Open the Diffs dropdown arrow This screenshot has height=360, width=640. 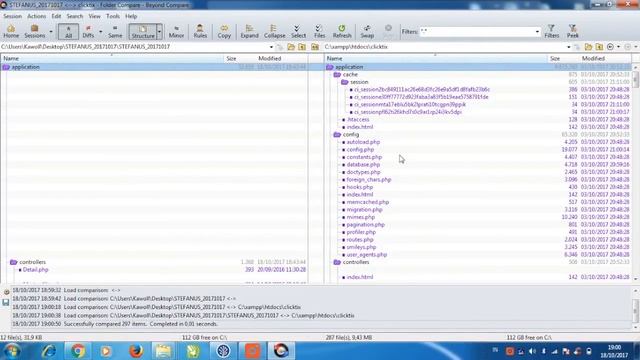coord(100,31)
